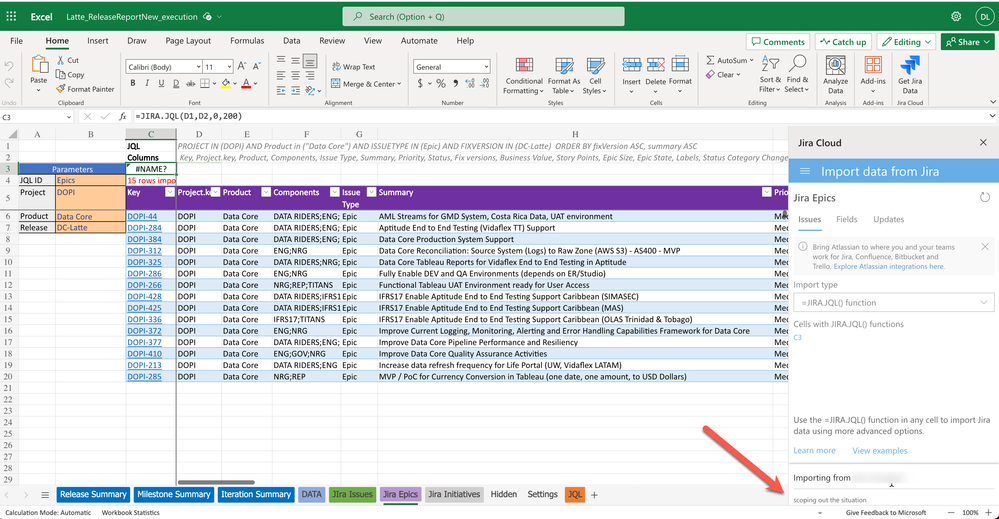The width and height of the screenshot is (999, 519).
Task: Open Jira Cloud hamburger menu
Action: click(x=805, y=171)
